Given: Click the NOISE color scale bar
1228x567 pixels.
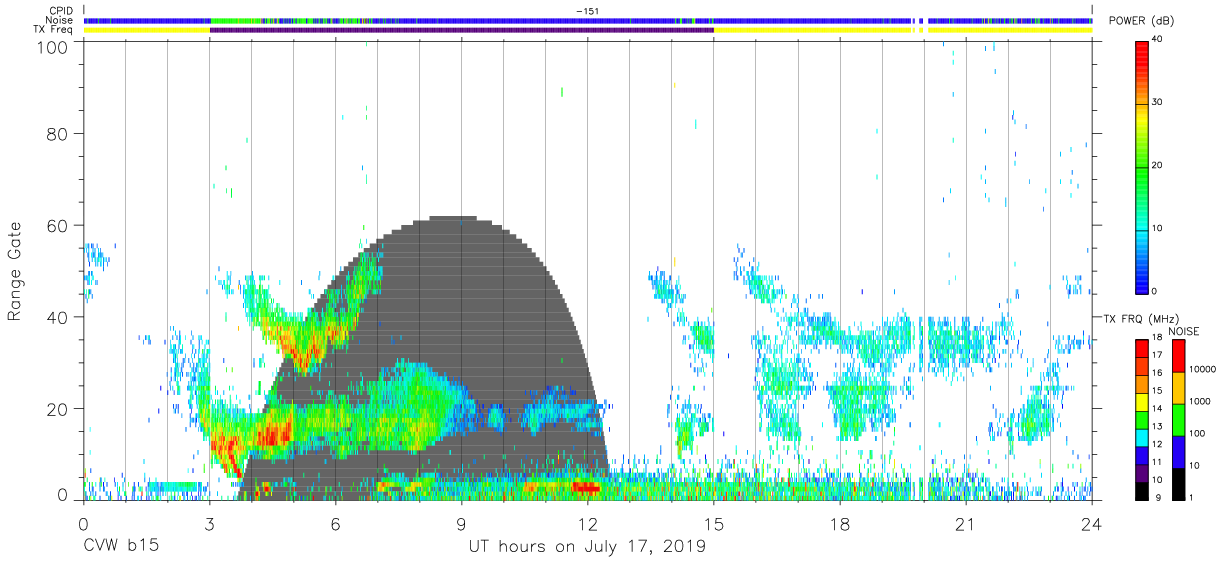Looking at the screenshot, I should tap(1178, 419).
